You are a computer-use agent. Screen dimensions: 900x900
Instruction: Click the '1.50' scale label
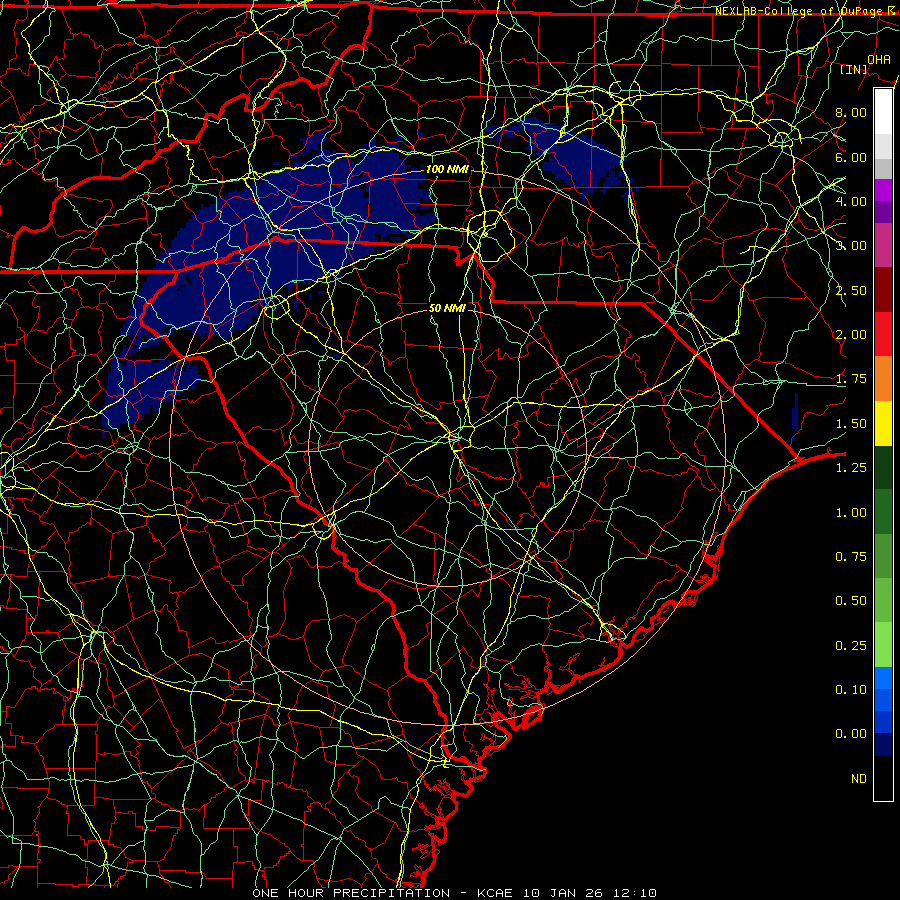851,424
